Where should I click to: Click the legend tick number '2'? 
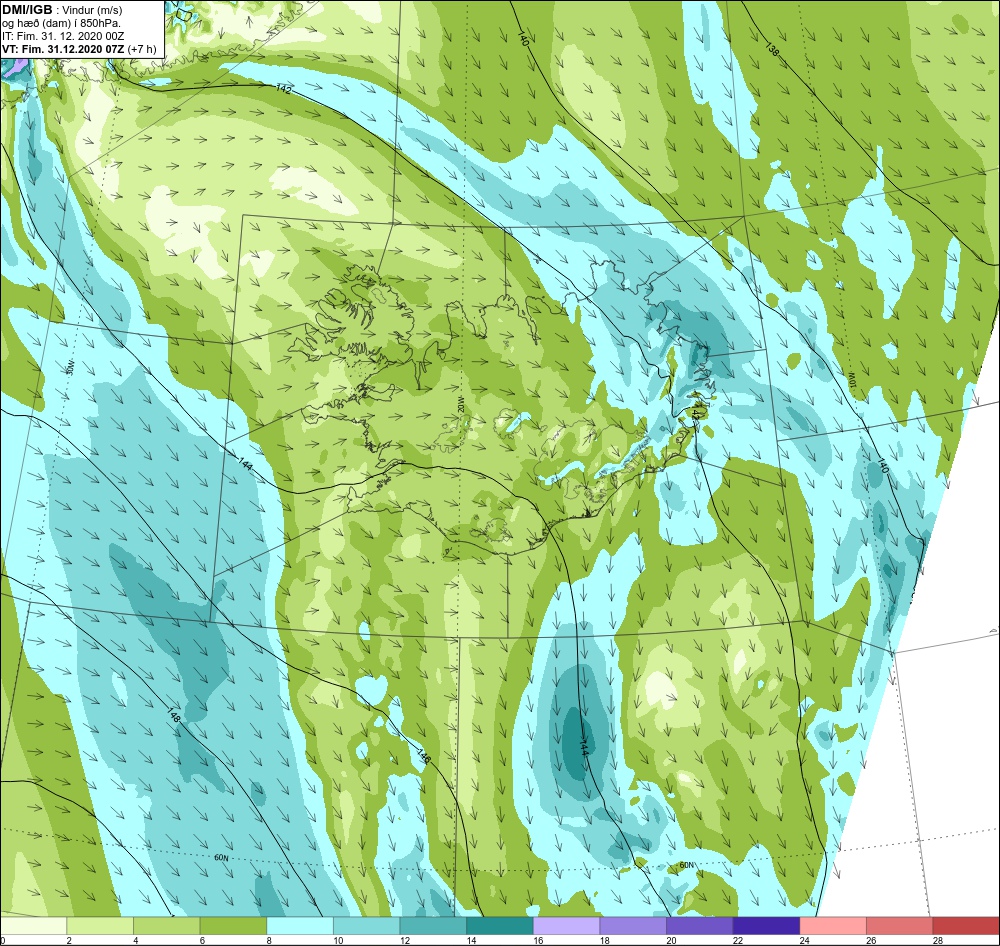(69, 940)
